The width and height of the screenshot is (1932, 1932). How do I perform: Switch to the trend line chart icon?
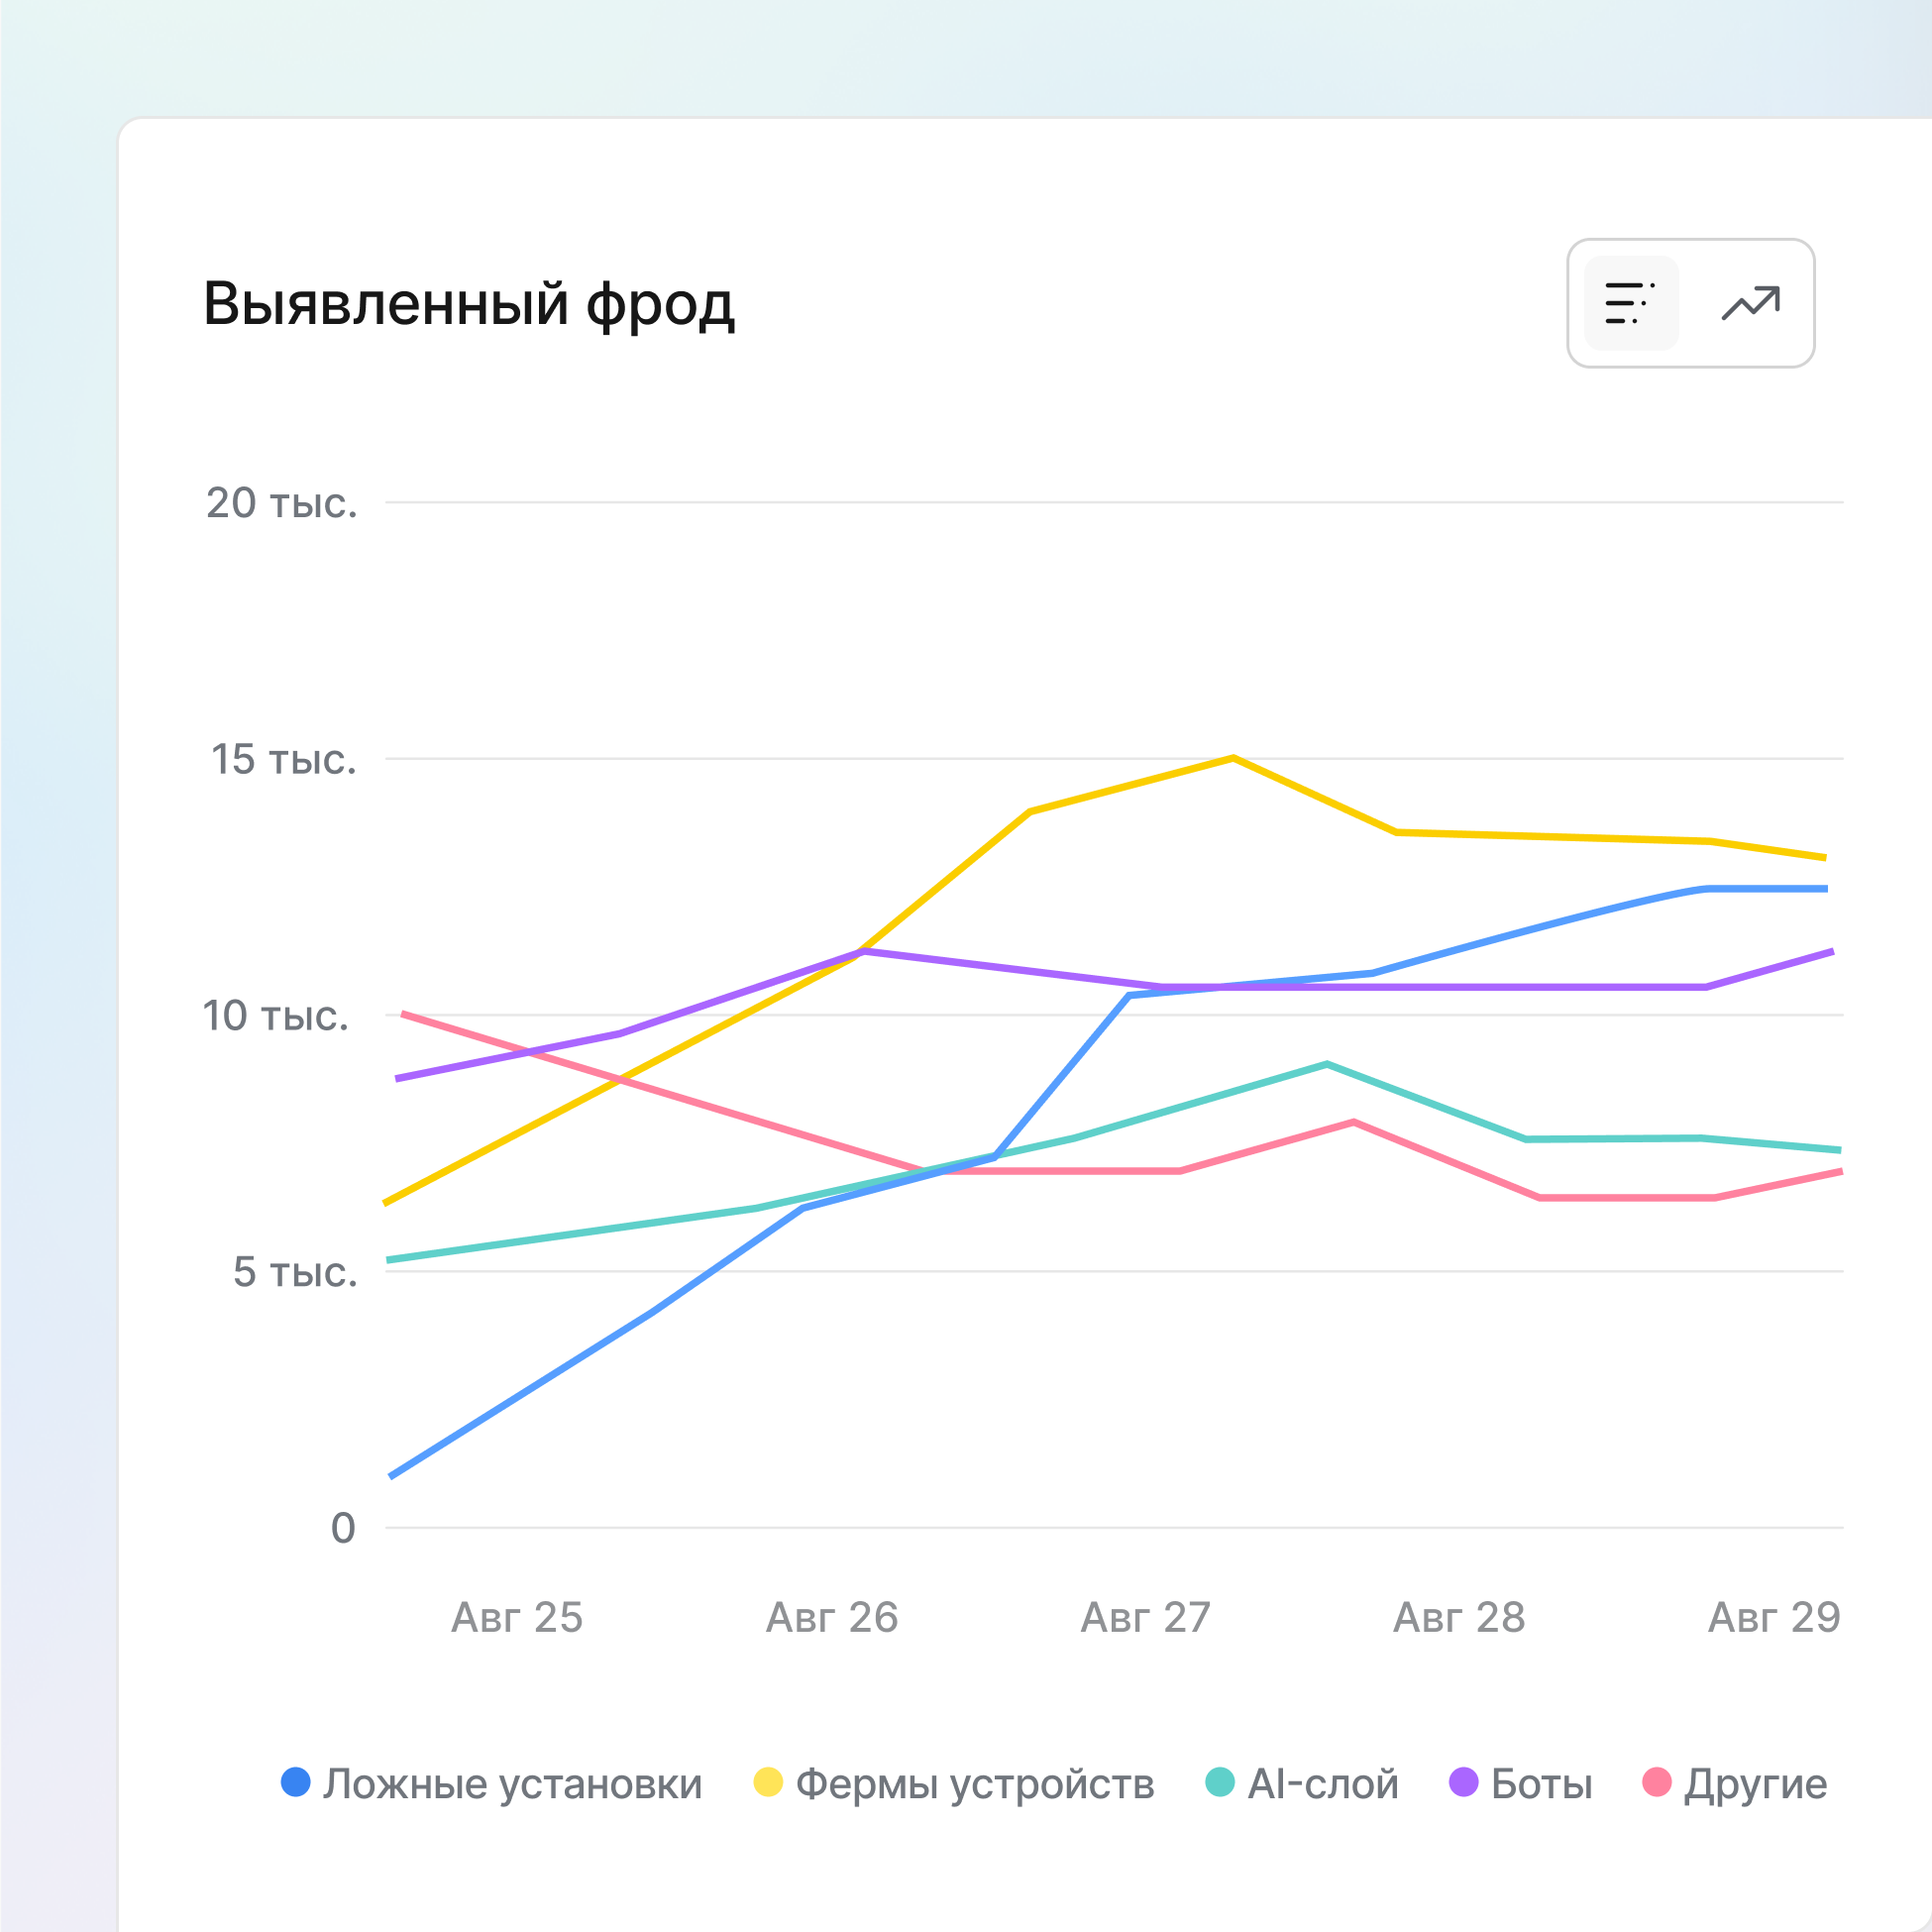point(1750,303)
